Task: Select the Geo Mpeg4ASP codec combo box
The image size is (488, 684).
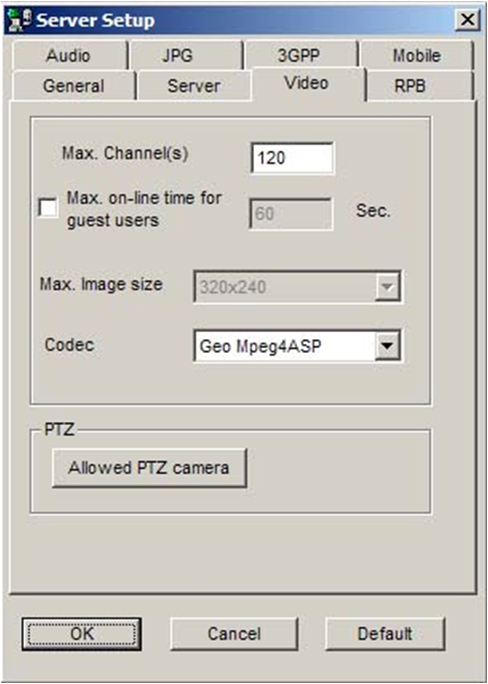Action: 297,346
